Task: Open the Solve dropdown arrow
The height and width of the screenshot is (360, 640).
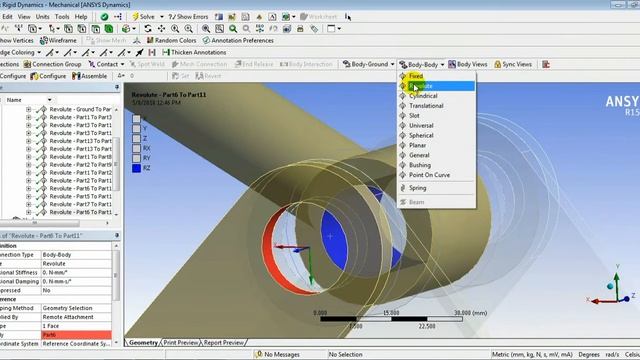Action: coord(162,17)
